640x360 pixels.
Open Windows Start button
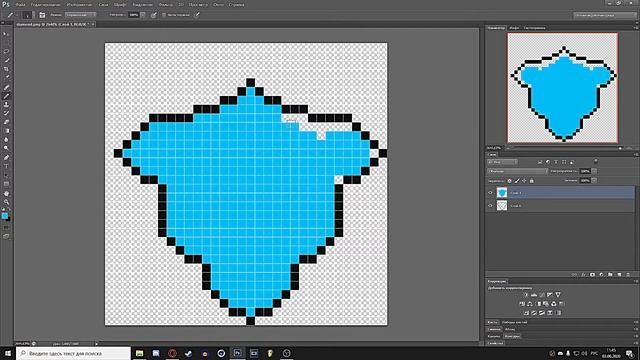[8, 353]
